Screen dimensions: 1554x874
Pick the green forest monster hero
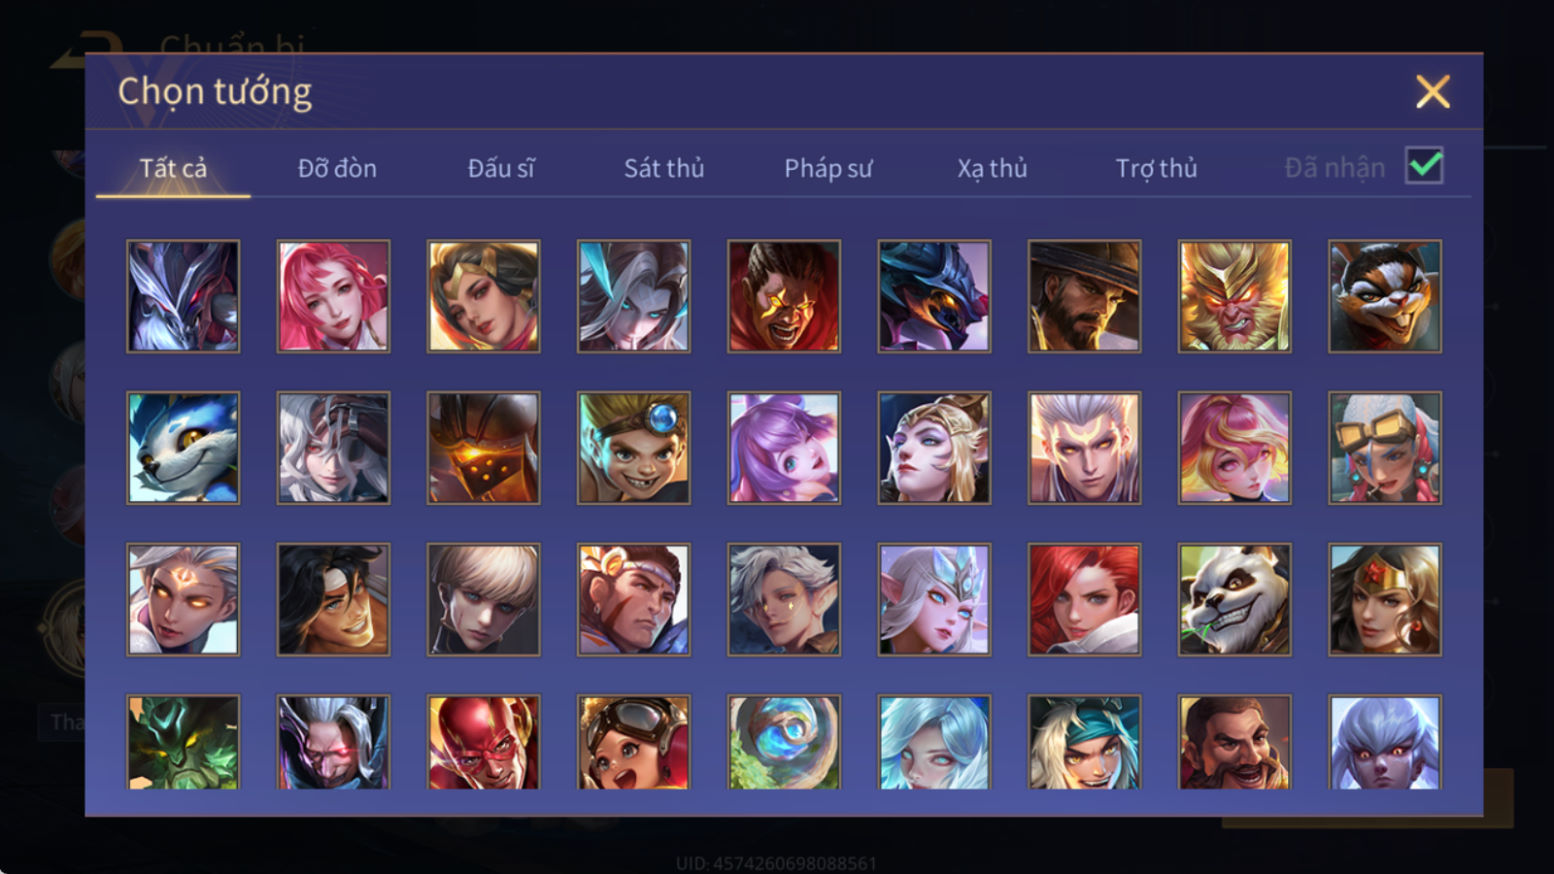point(183,742)
